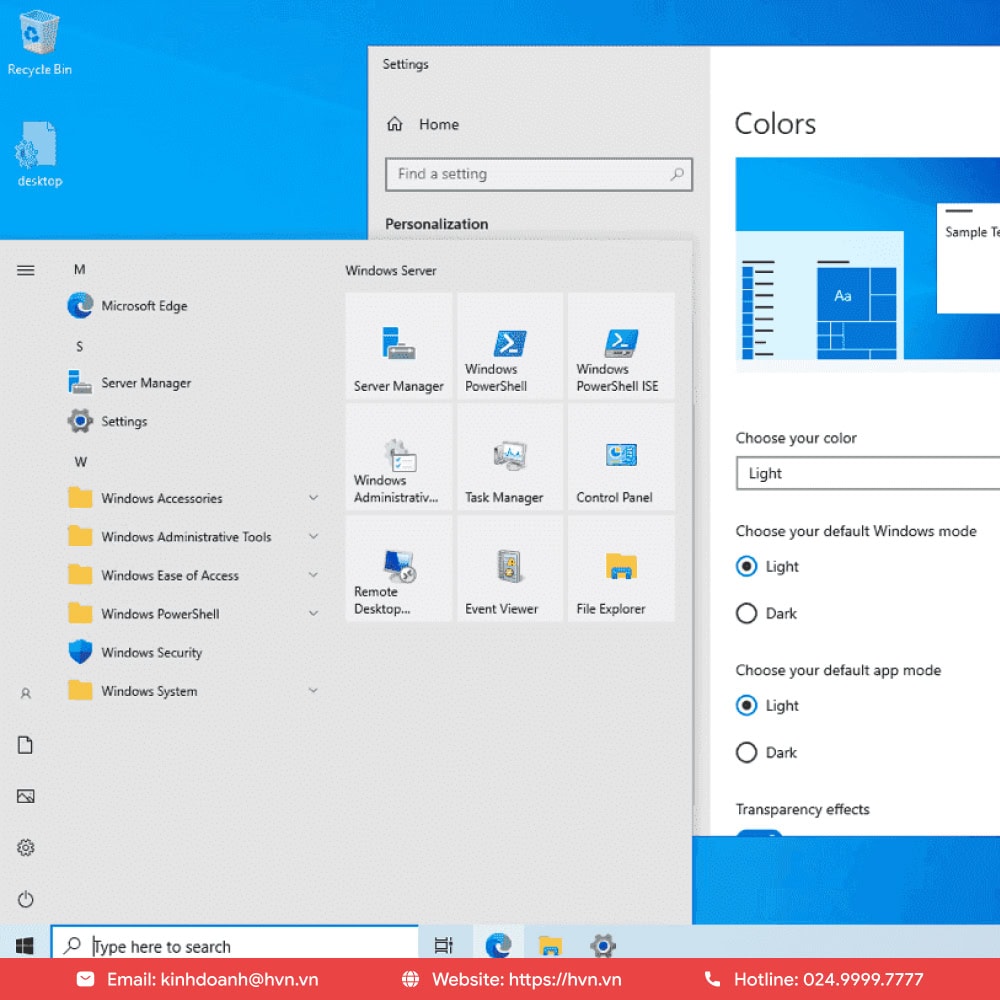Click the Settings icon on the taskbar
The image size is (1000, 1000).
click(x=603, y=945)
